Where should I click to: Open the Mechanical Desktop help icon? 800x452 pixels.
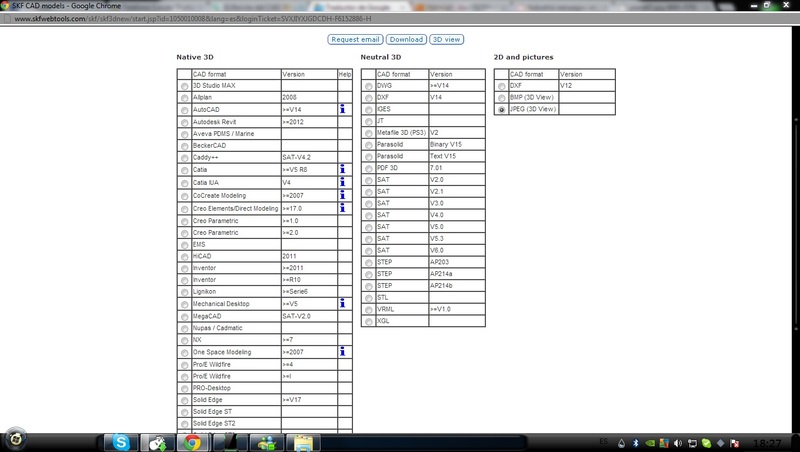[x=342, y=303]
